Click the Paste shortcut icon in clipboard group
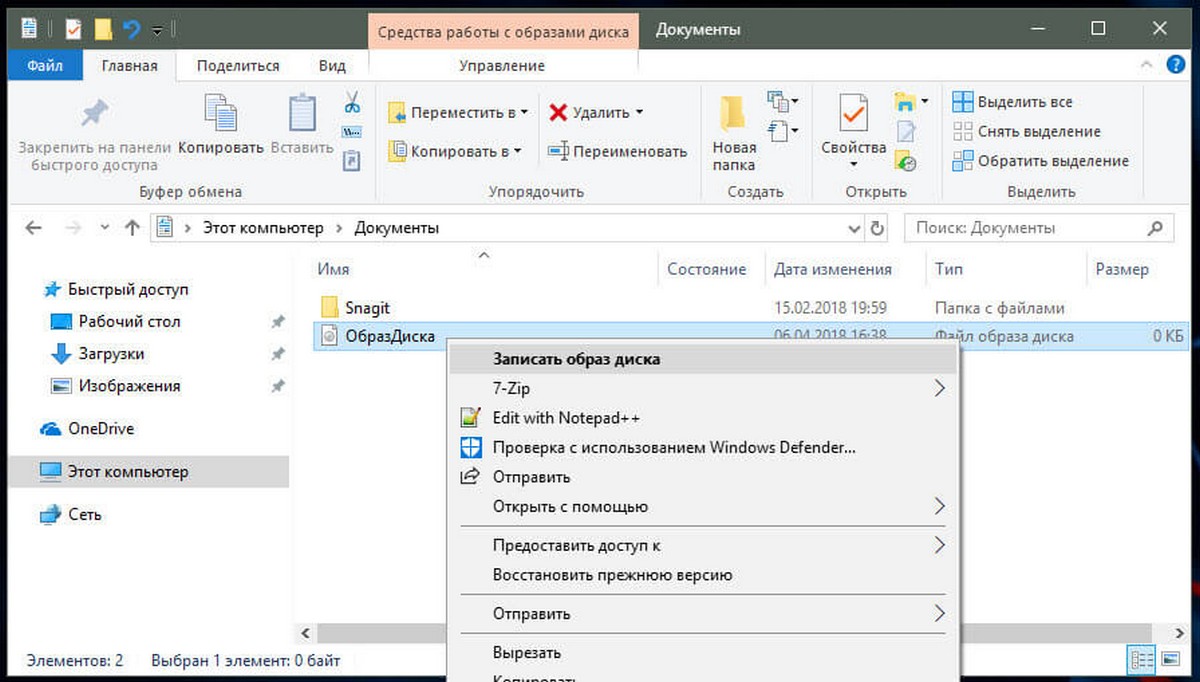Viewport: 1200px width, 682px height. 352,160
